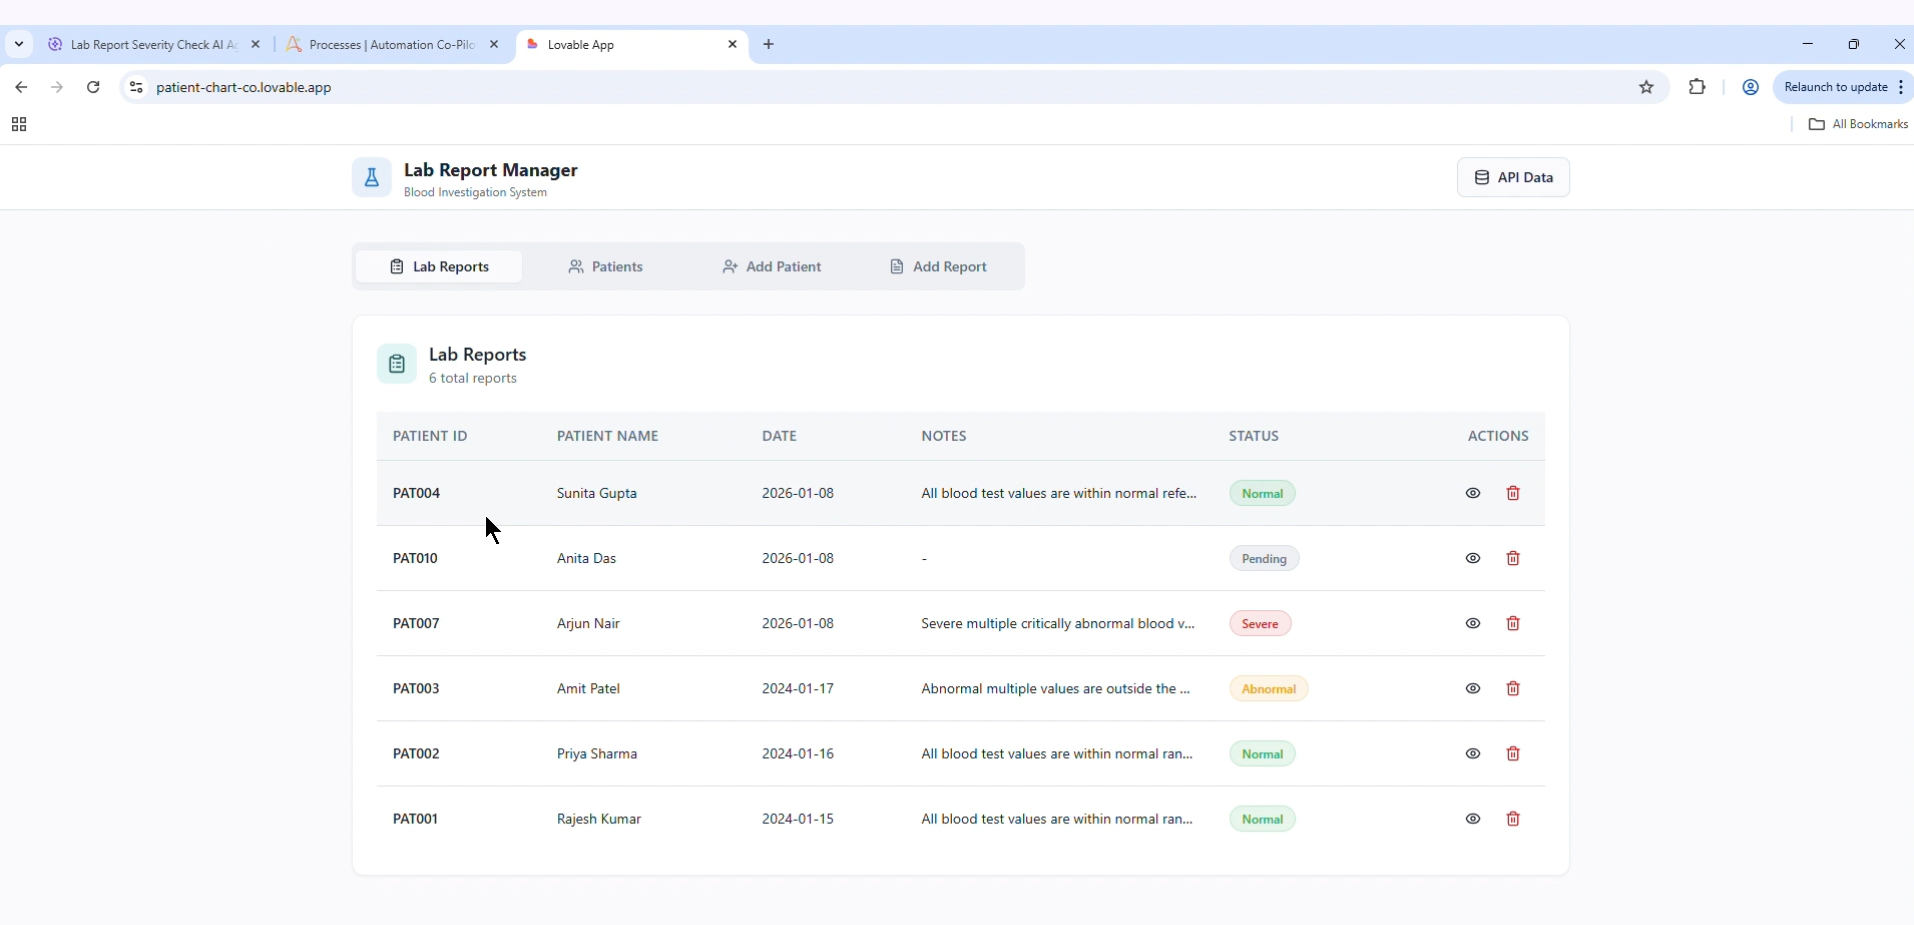Reload the page

point(93,88)
